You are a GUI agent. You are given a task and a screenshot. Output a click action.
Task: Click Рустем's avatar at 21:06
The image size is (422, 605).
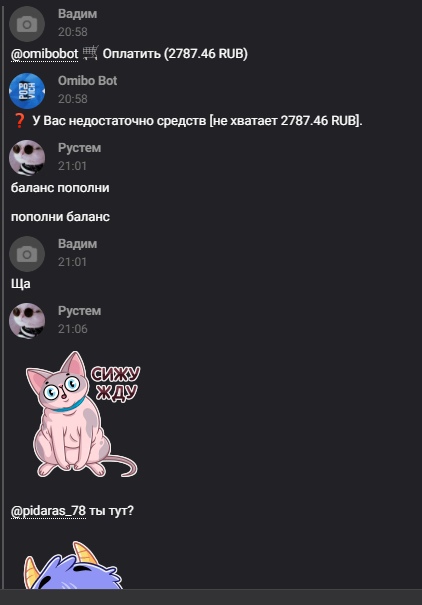coord(27,321)
